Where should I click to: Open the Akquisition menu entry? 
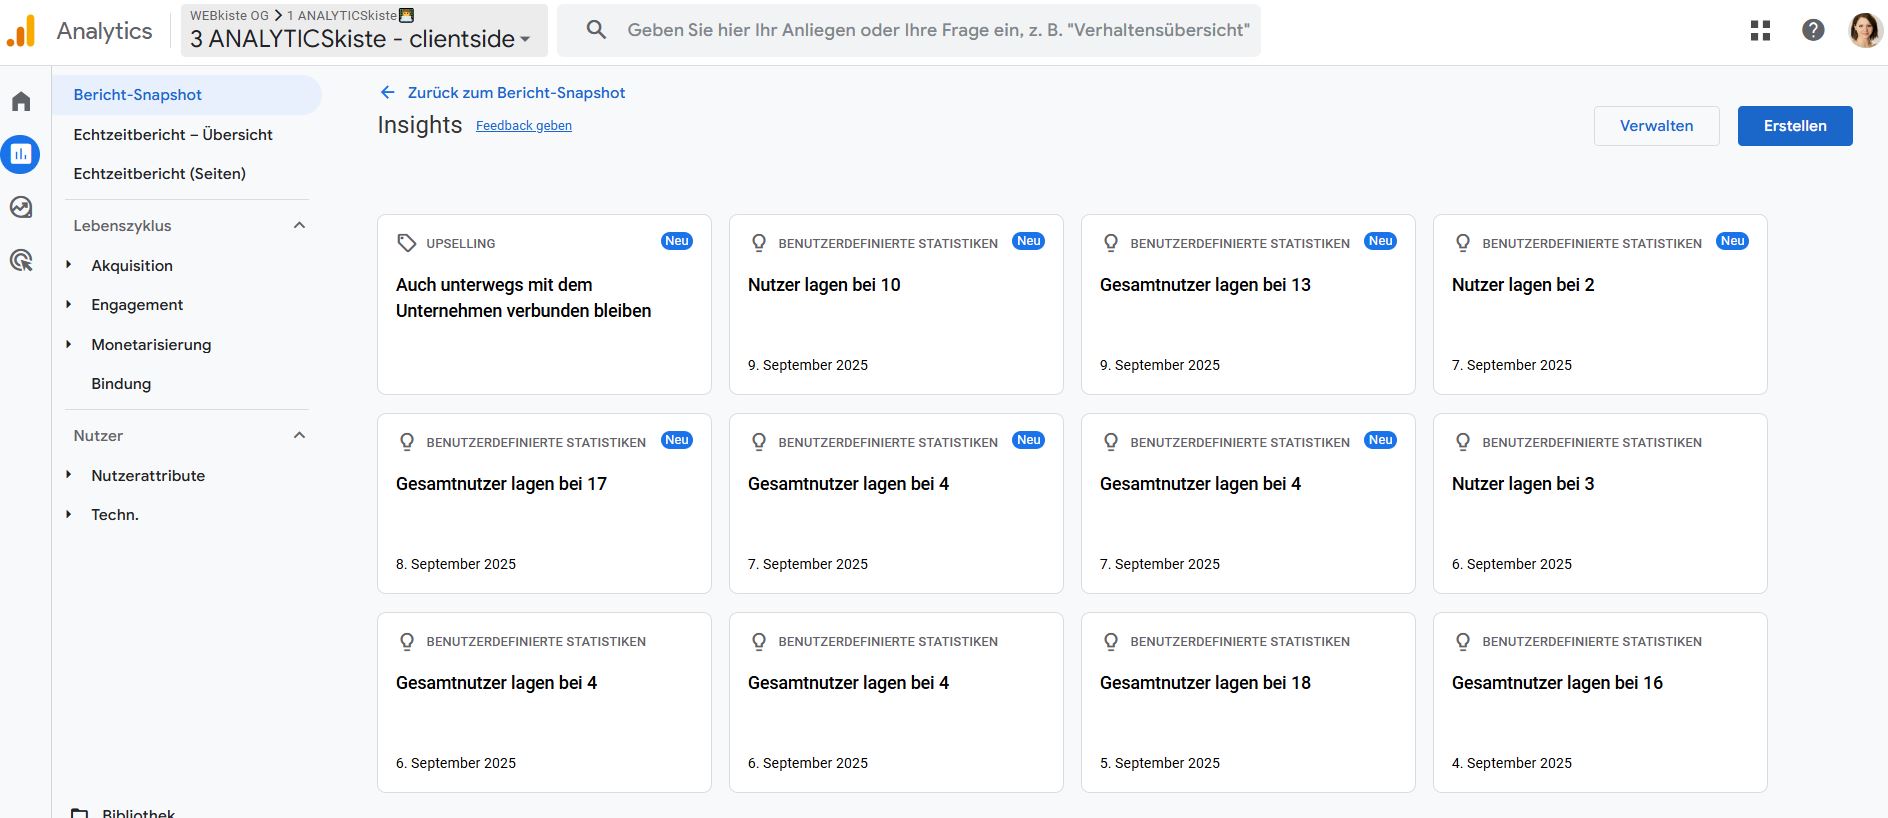[x=132, y=265]
